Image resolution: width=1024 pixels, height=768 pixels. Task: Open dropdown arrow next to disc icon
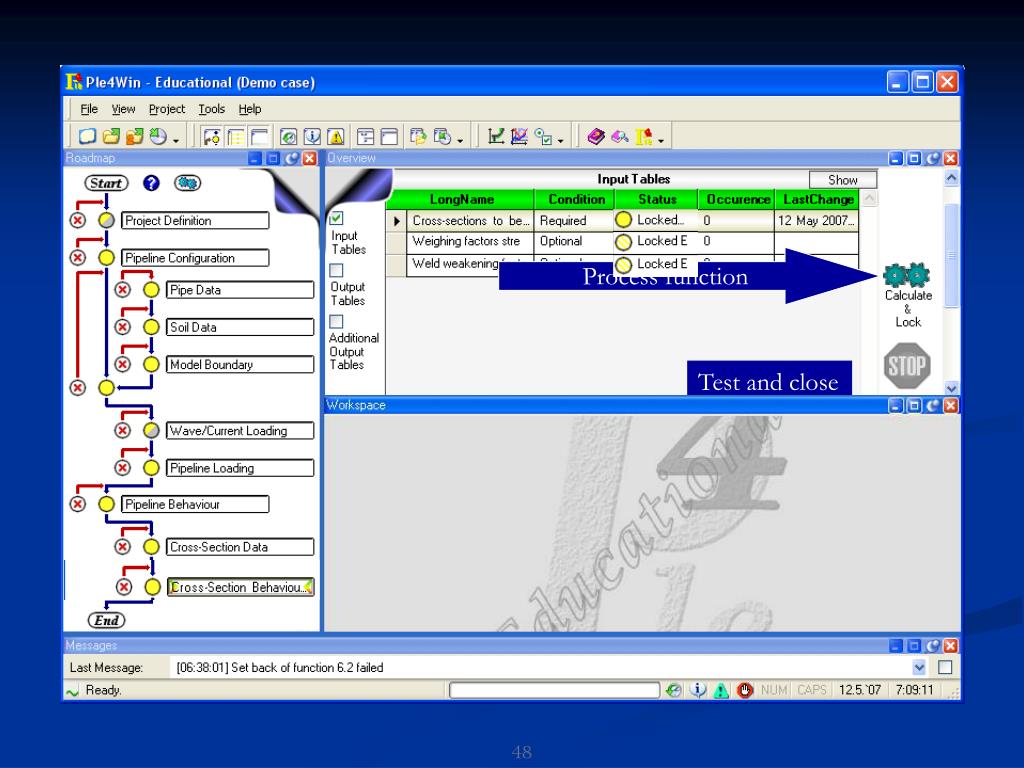(x=176, y=140)
